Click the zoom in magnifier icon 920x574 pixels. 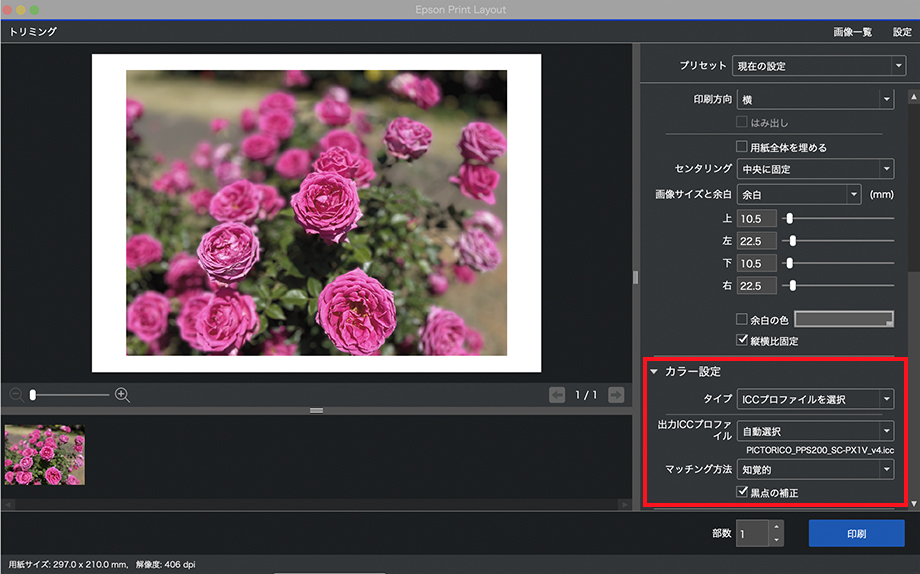123,395
